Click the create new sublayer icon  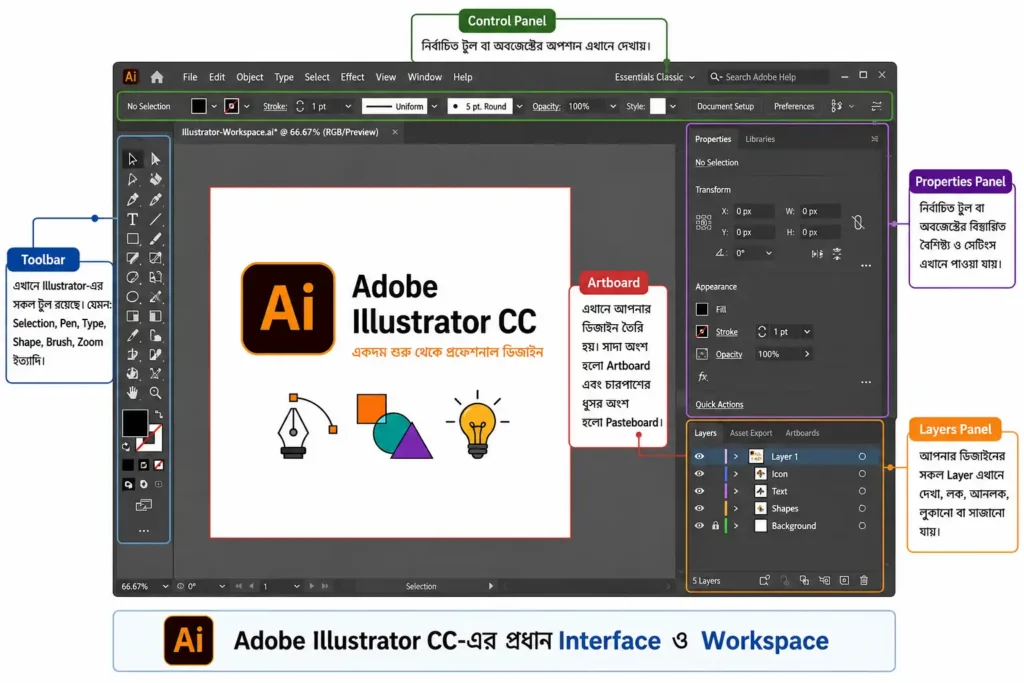(825, 580)
